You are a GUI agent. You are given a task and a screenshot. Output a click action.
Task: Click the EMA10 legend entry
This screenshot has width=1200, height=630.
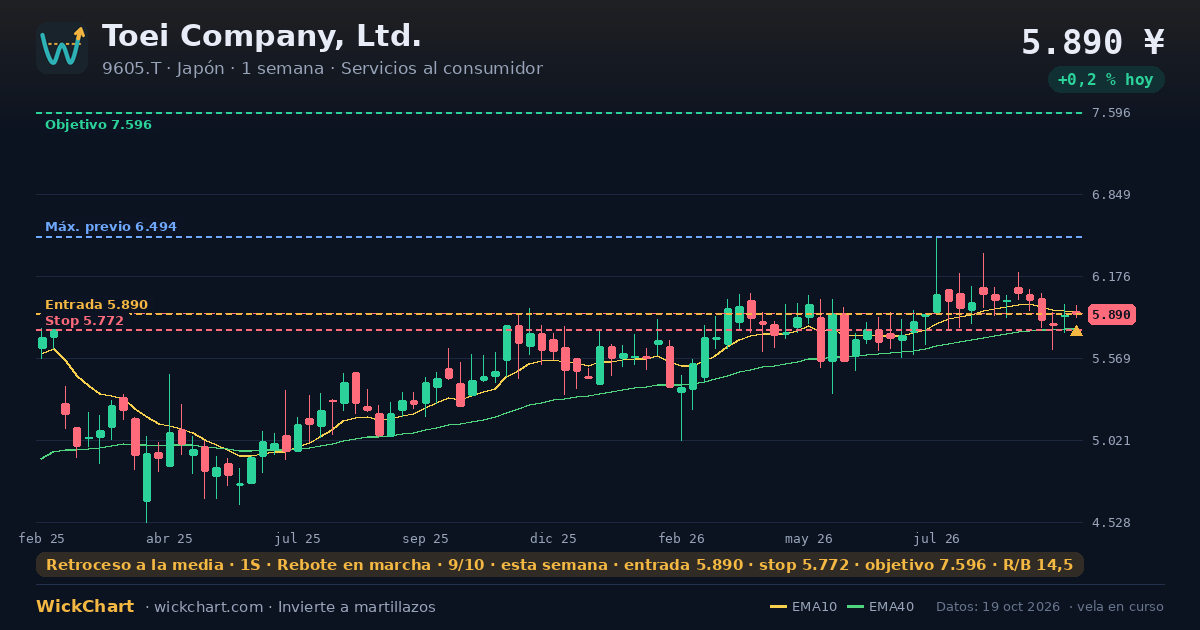[804, 607]
